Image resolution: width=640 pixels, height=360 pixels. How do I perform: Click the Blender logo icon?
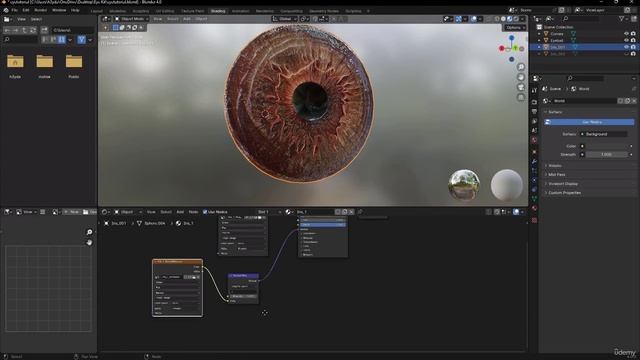coord(6,10)
